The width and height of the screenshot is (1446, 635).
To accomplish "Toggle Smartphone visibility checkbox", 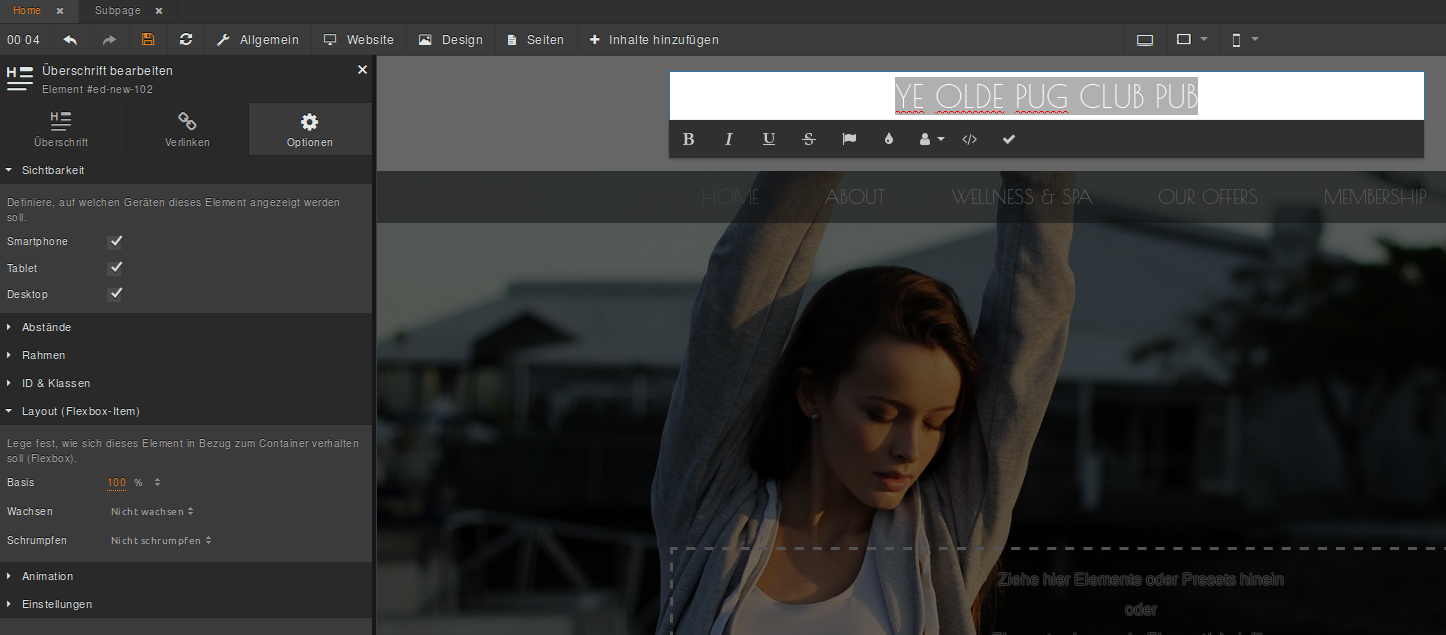I will point(115,242).
